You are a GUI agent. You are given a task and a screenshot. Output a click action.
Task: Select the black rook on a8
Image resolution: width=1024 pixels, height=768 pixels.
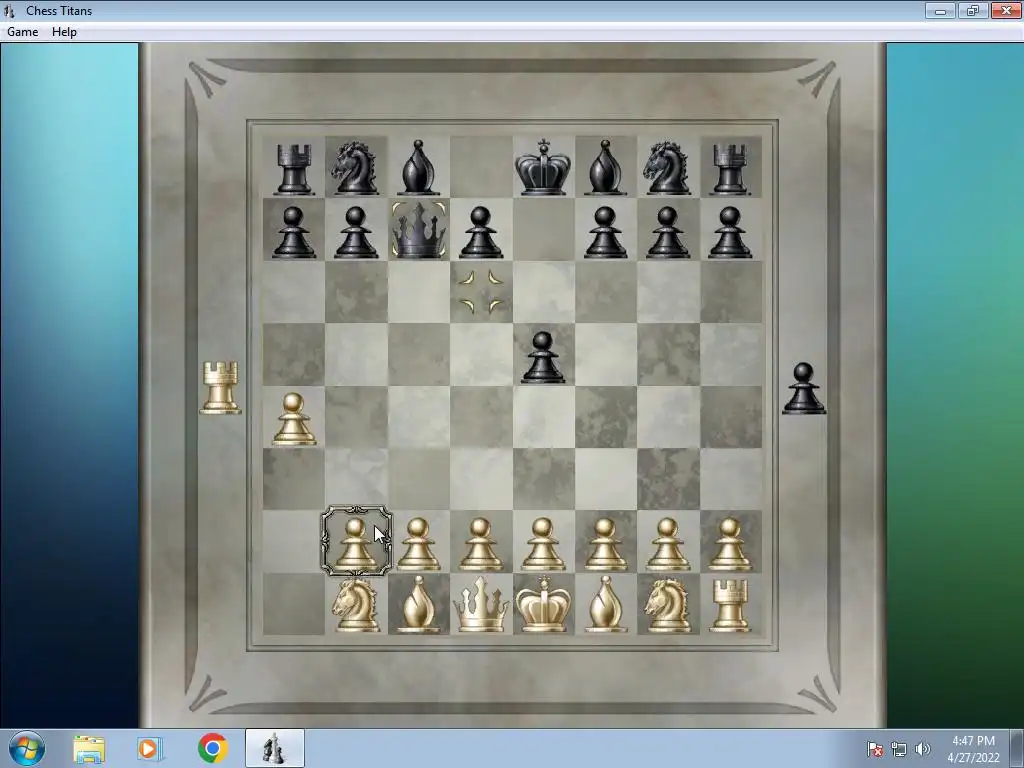tap(293, 170)
